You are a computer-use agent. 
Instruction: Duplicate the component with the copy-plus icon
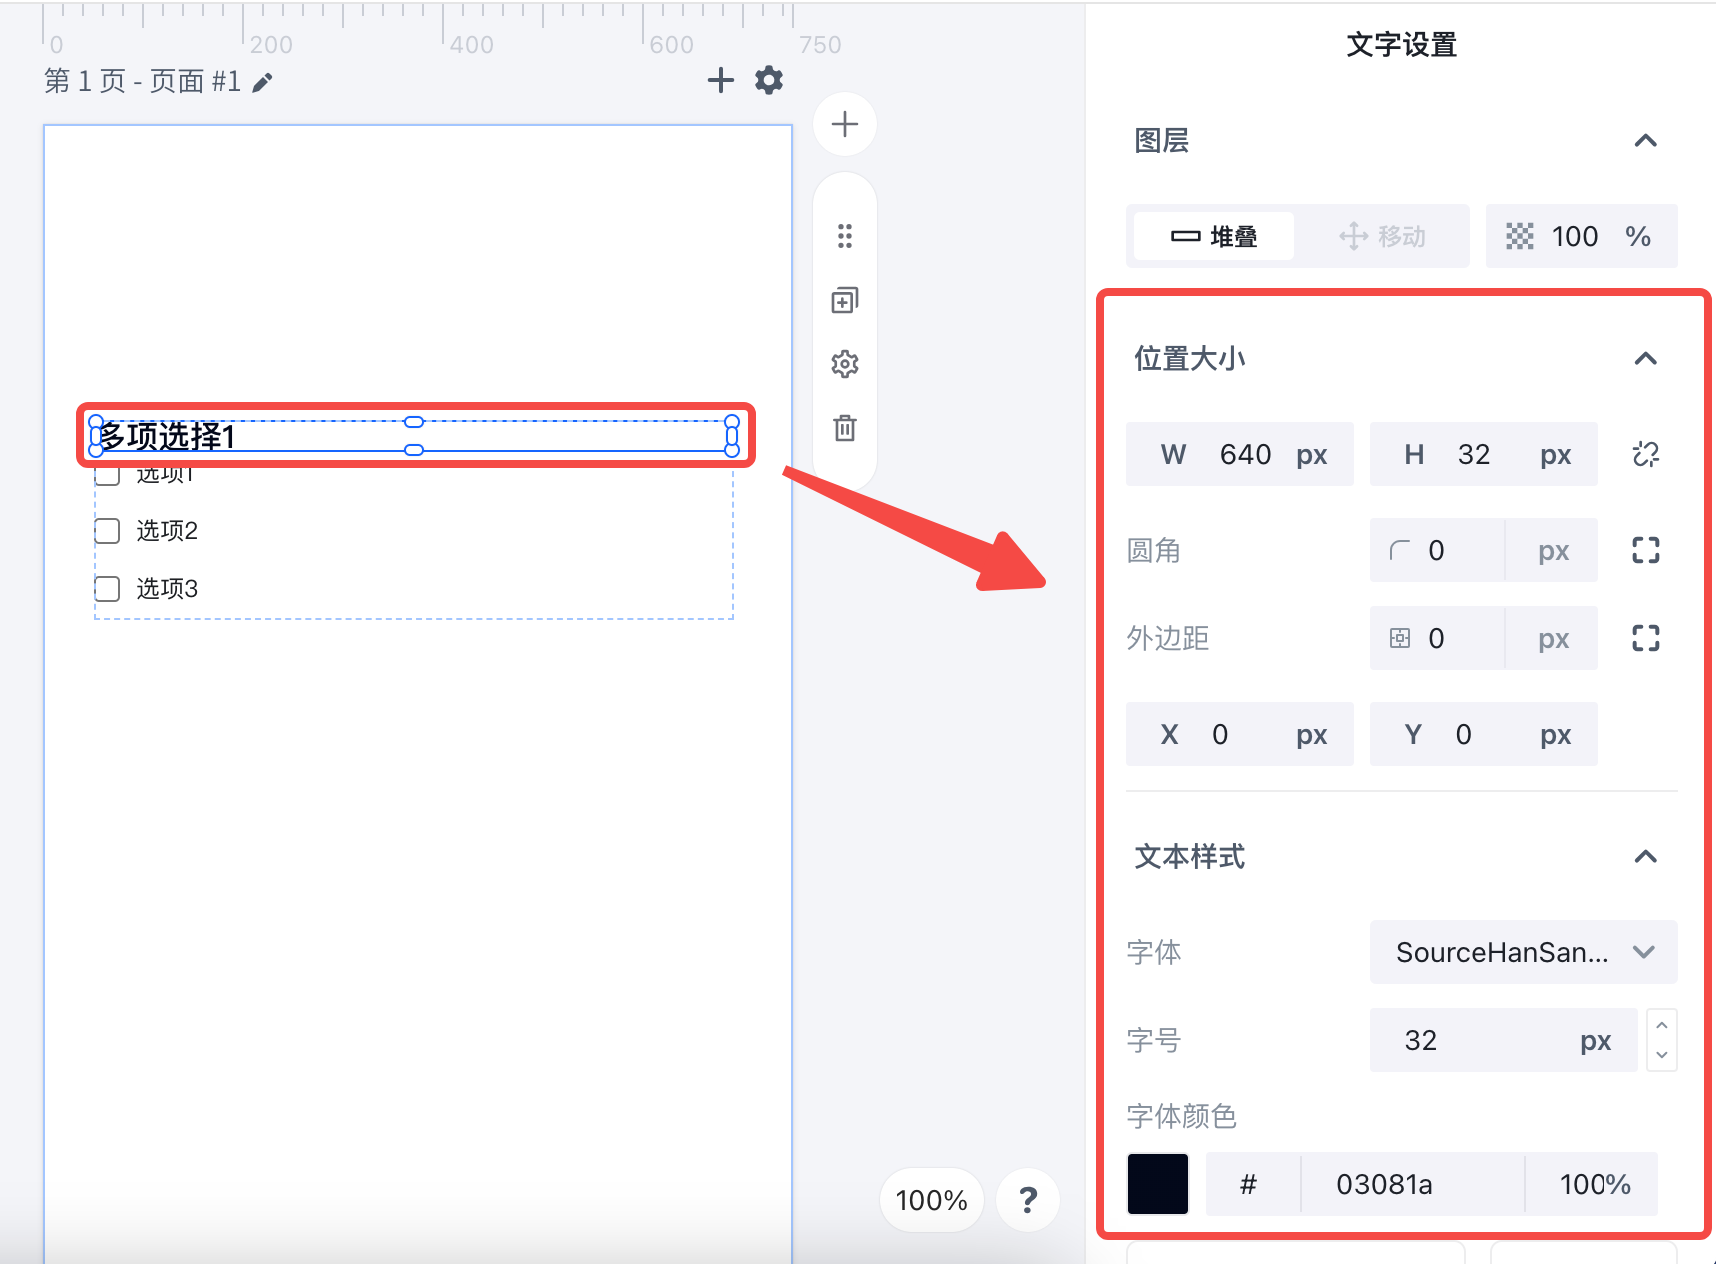pos(845,300)
